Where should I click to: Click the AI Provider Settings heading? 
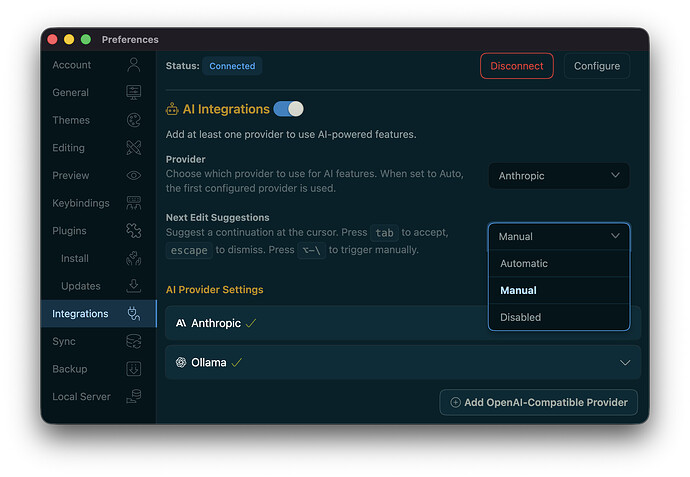point(214,290)
